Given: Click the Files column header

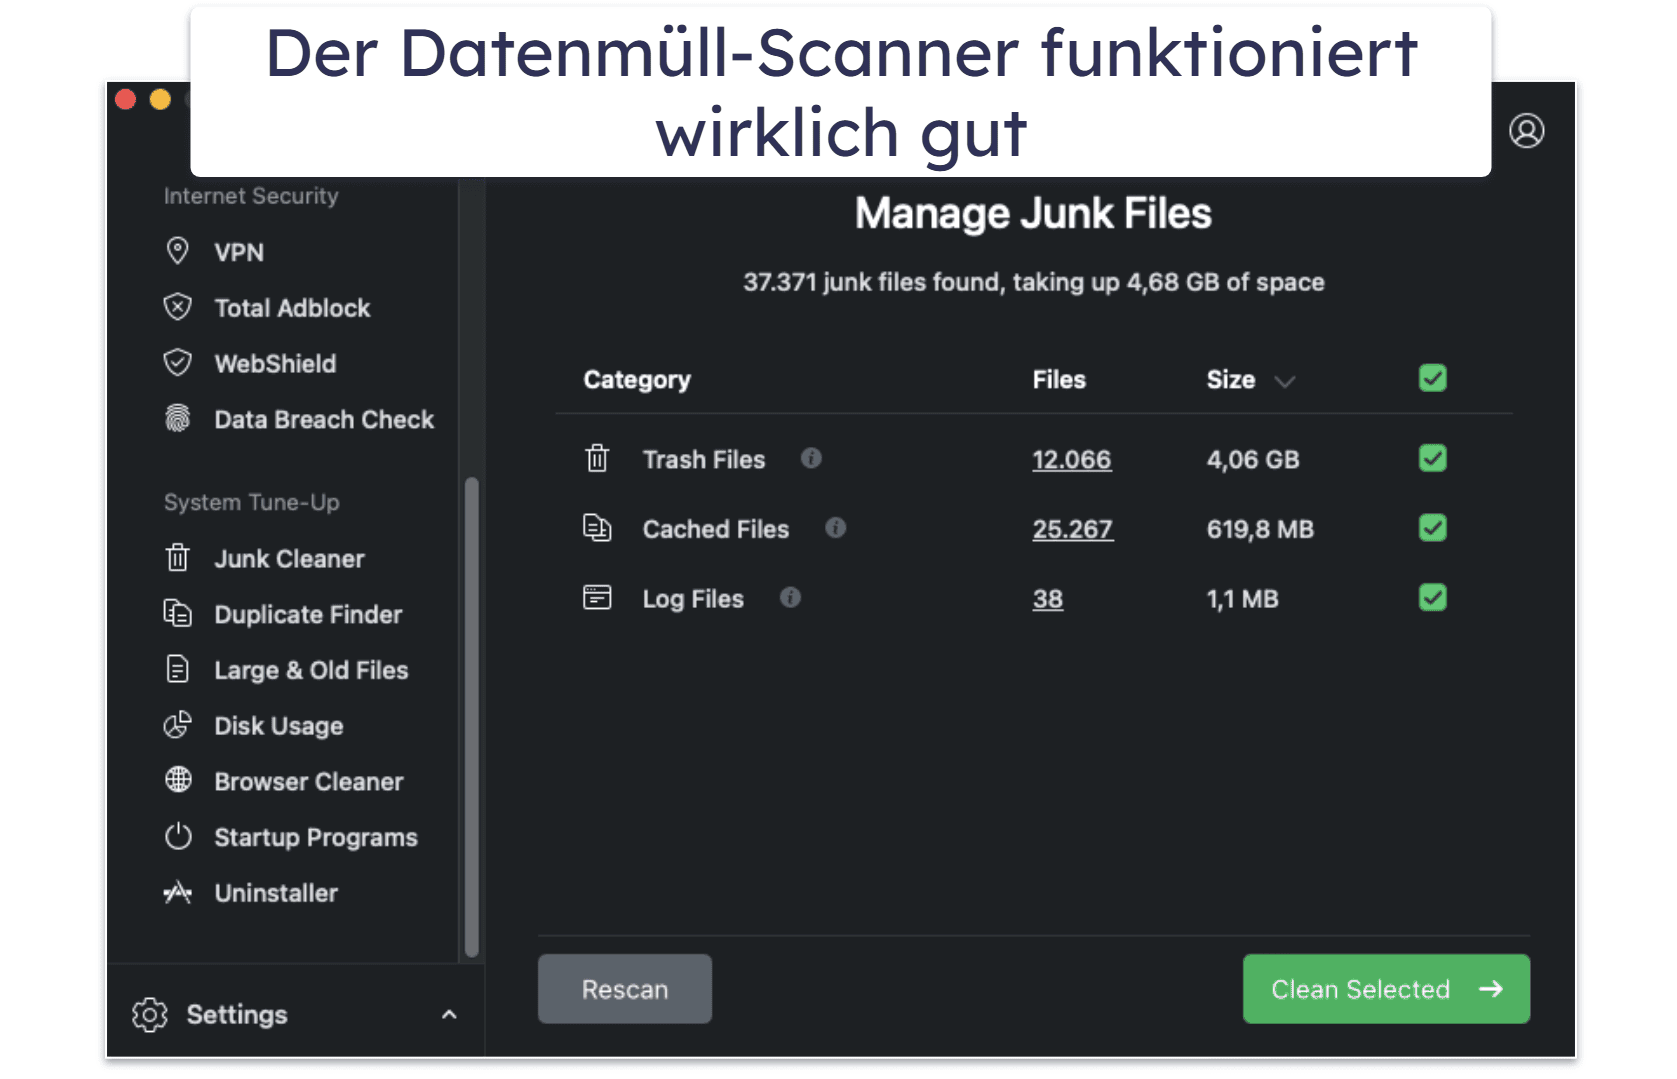Looking at the screenshot, I should coord(1059,379).
